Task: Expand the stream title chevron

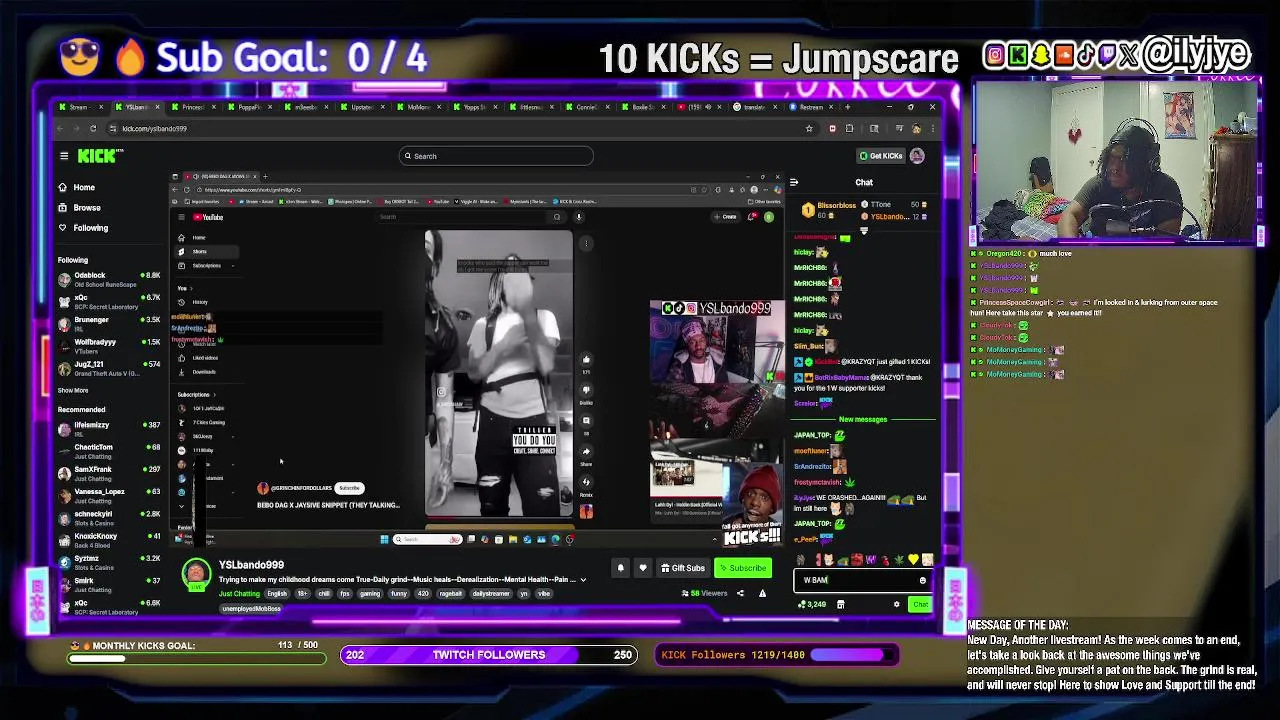Action: [583, 580]
